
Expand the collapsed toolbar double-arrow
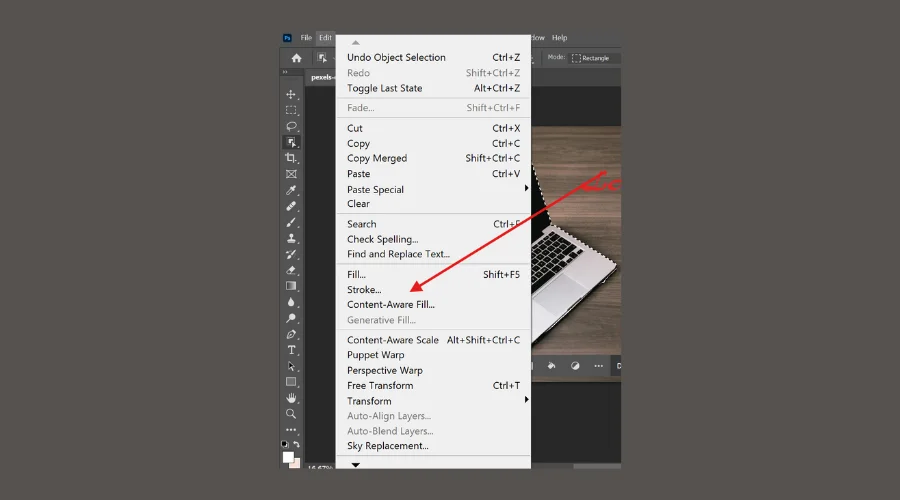coord(285,72)
